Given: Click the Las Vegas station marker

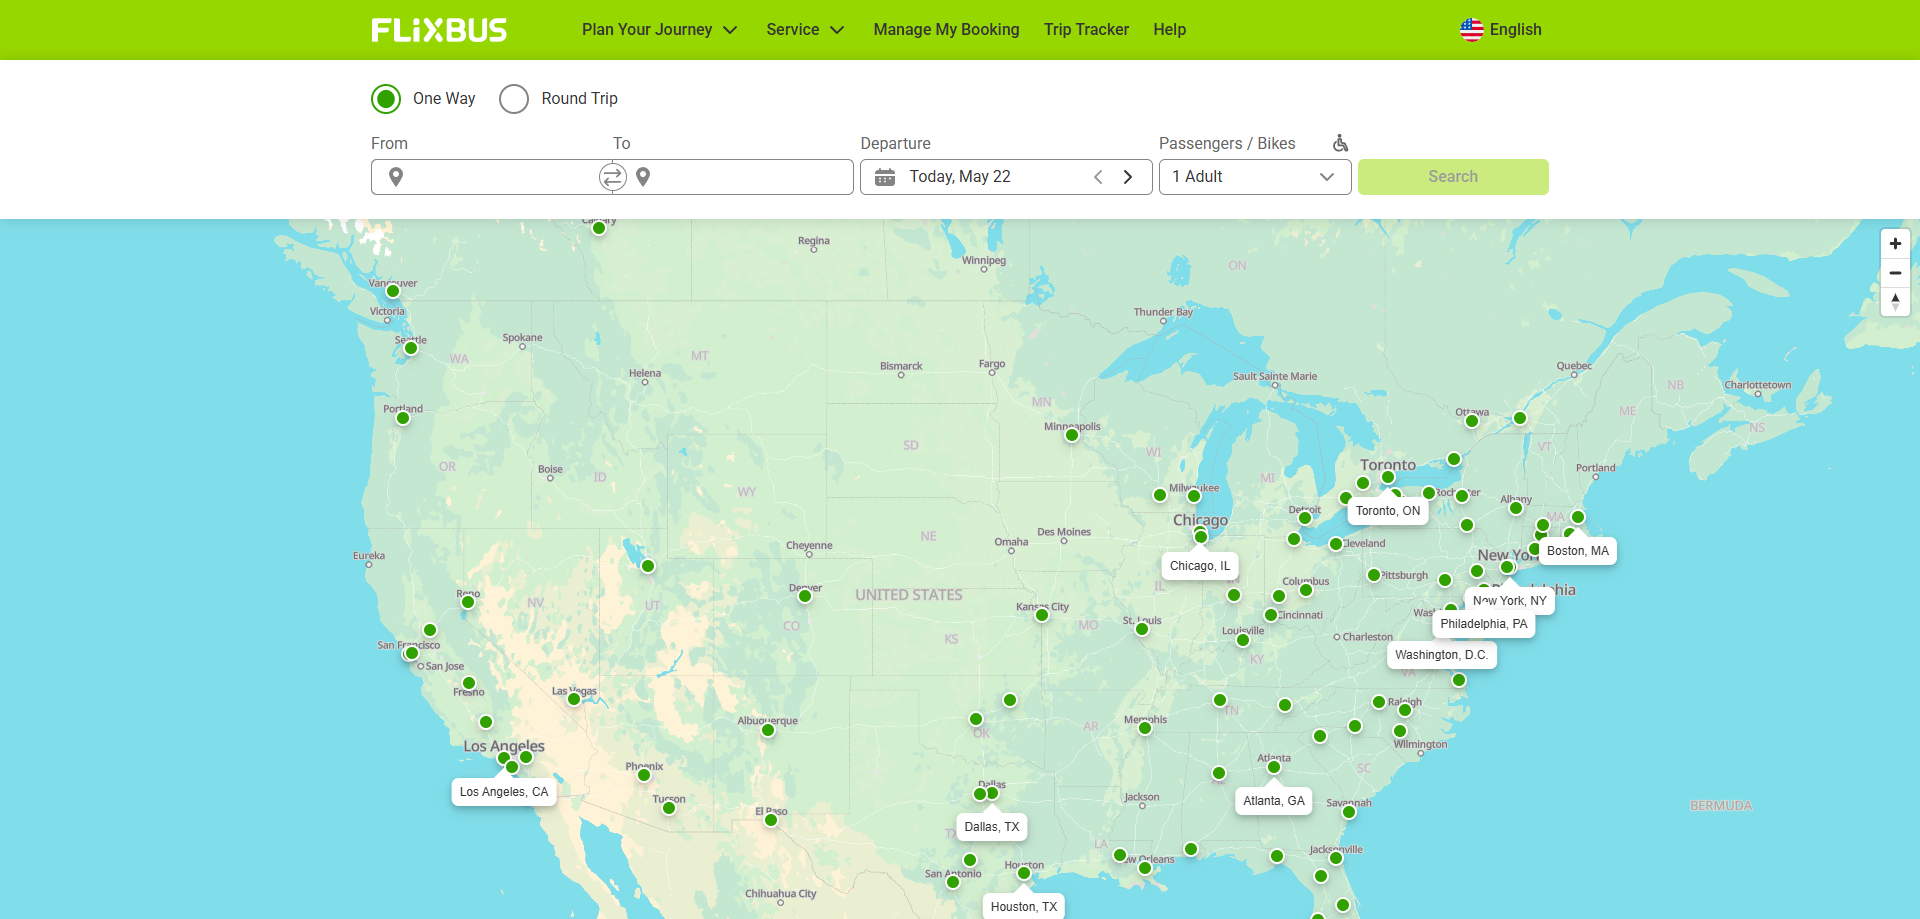Looking at the screenshot, I should click(x=574, y=699).
